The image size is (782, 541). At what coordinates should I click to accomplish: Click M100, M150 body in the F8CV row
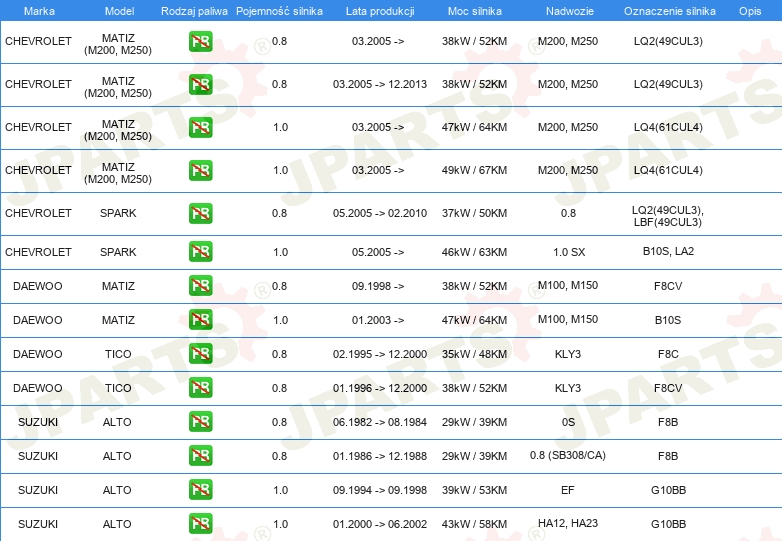tap(568, 285)
